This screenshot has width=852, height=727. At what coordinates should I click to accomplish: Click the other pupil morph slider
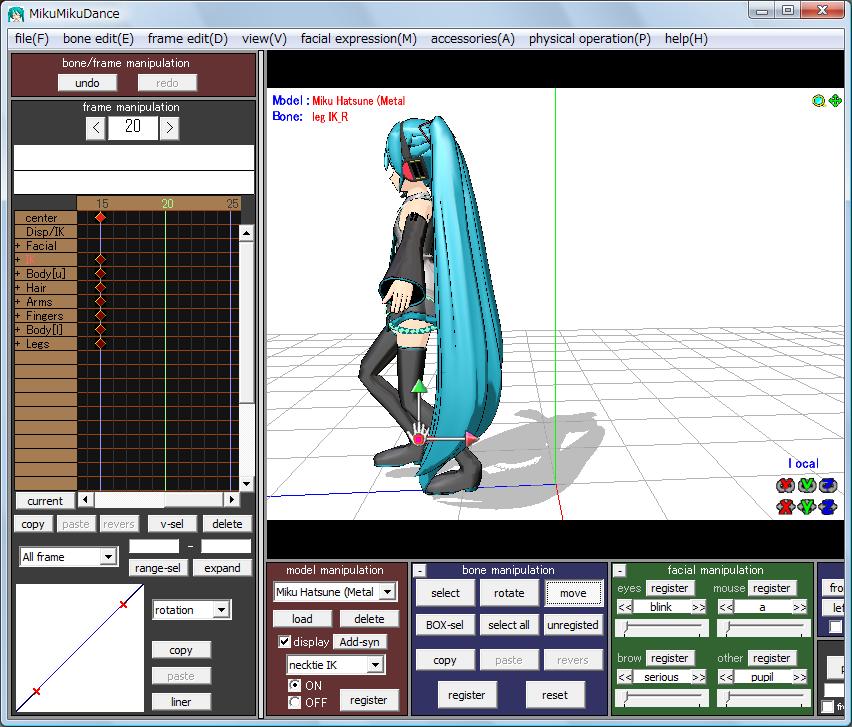pyautogui.click(x=763, y=698)
